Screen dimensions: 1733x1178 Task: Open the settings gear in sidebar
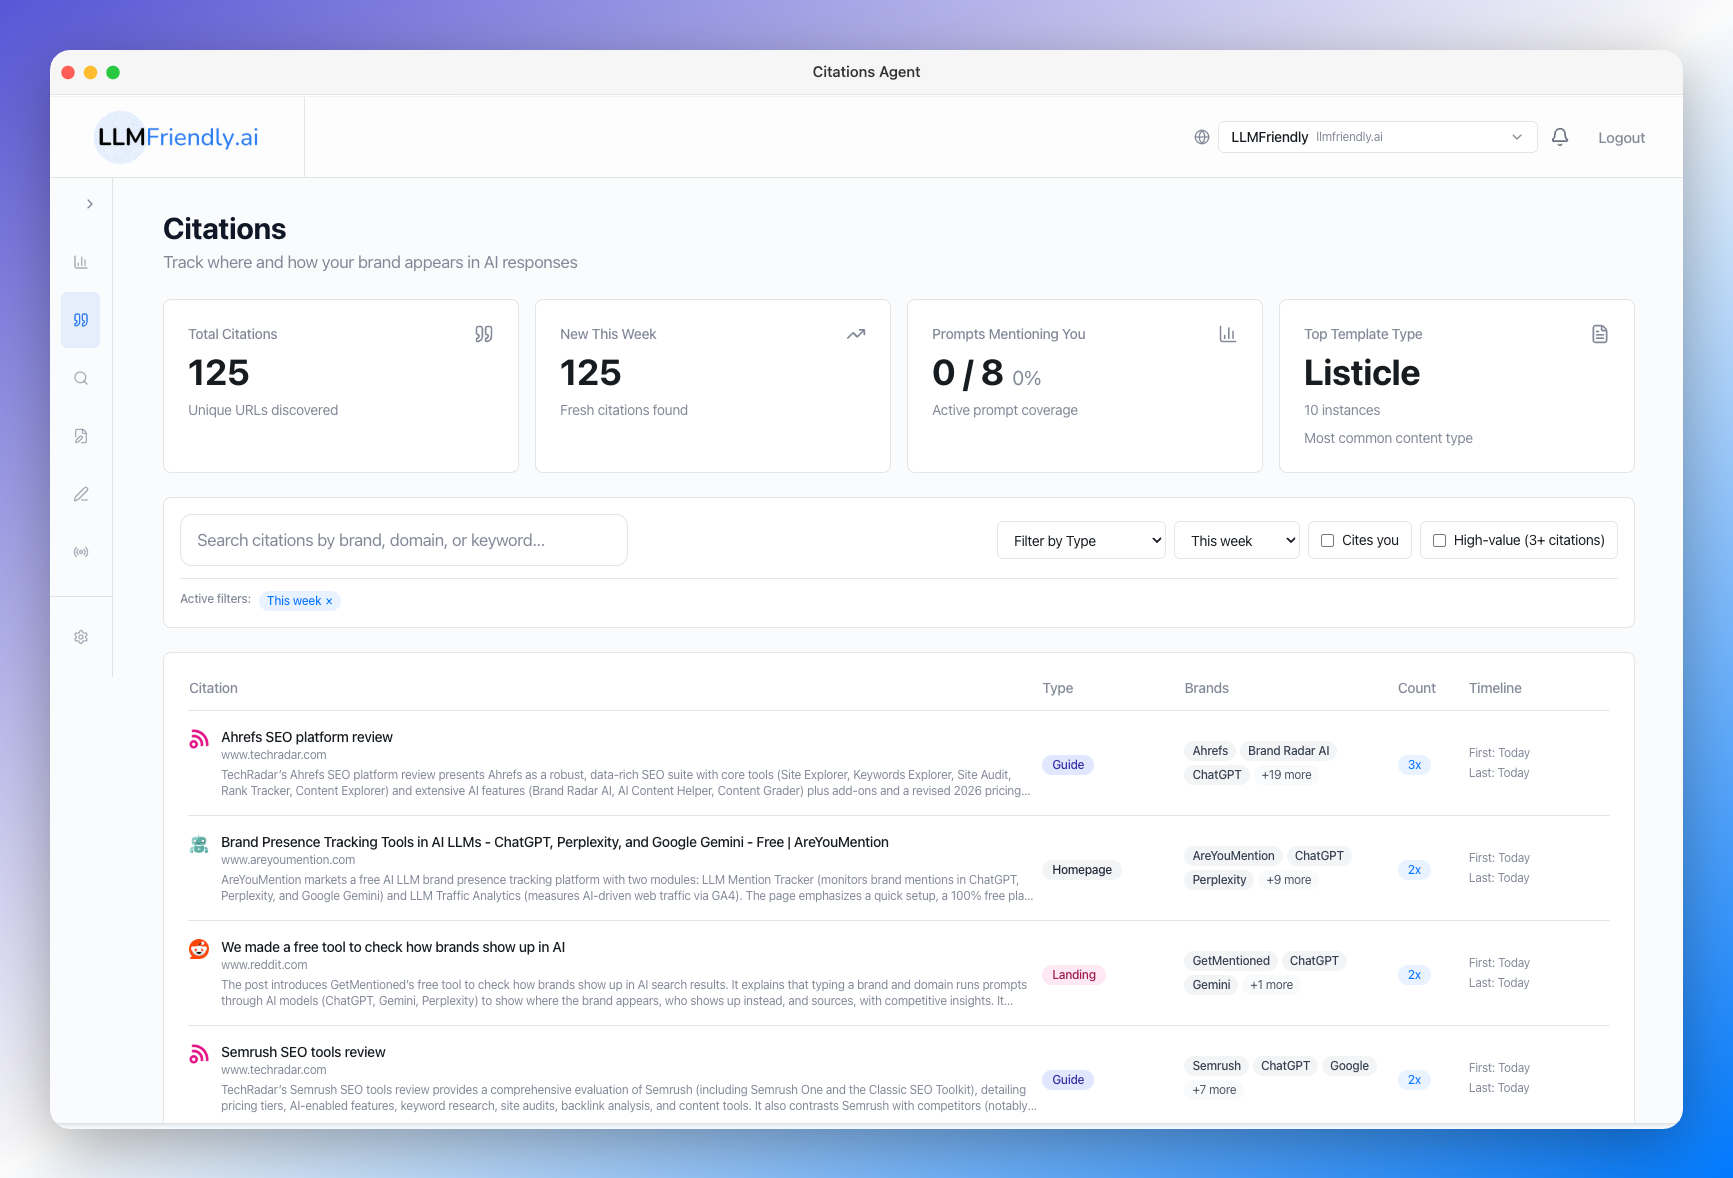coord(81,637)
